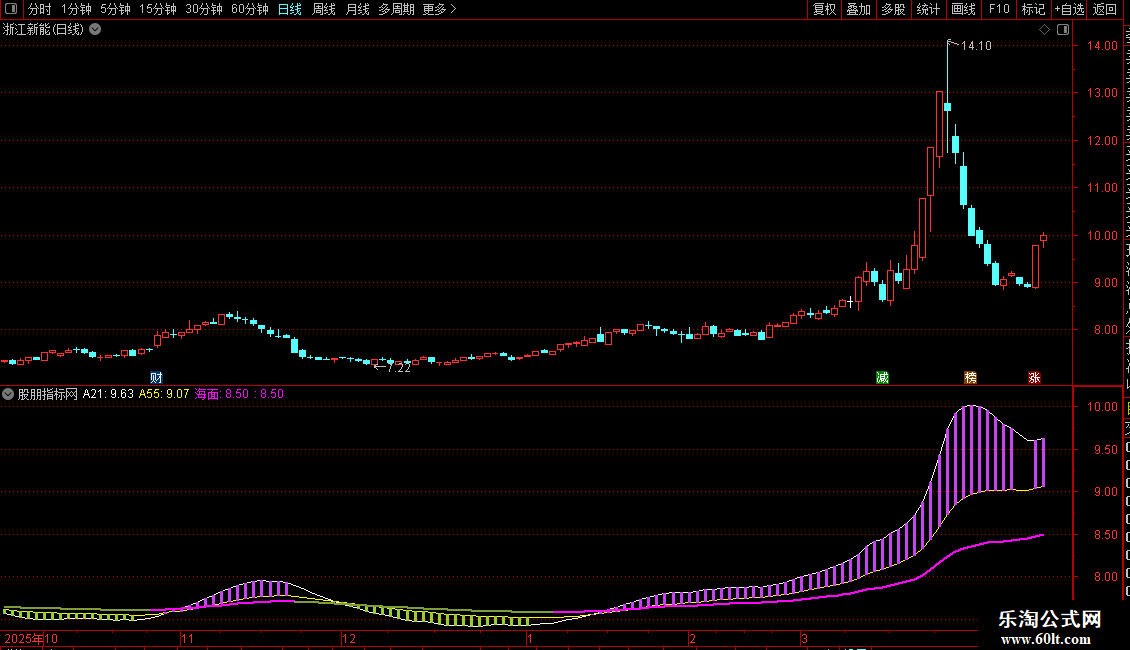Select the 1分钟 period tab
The height and width of the screenshot is (650, 1130).
(x=76, y=9)
